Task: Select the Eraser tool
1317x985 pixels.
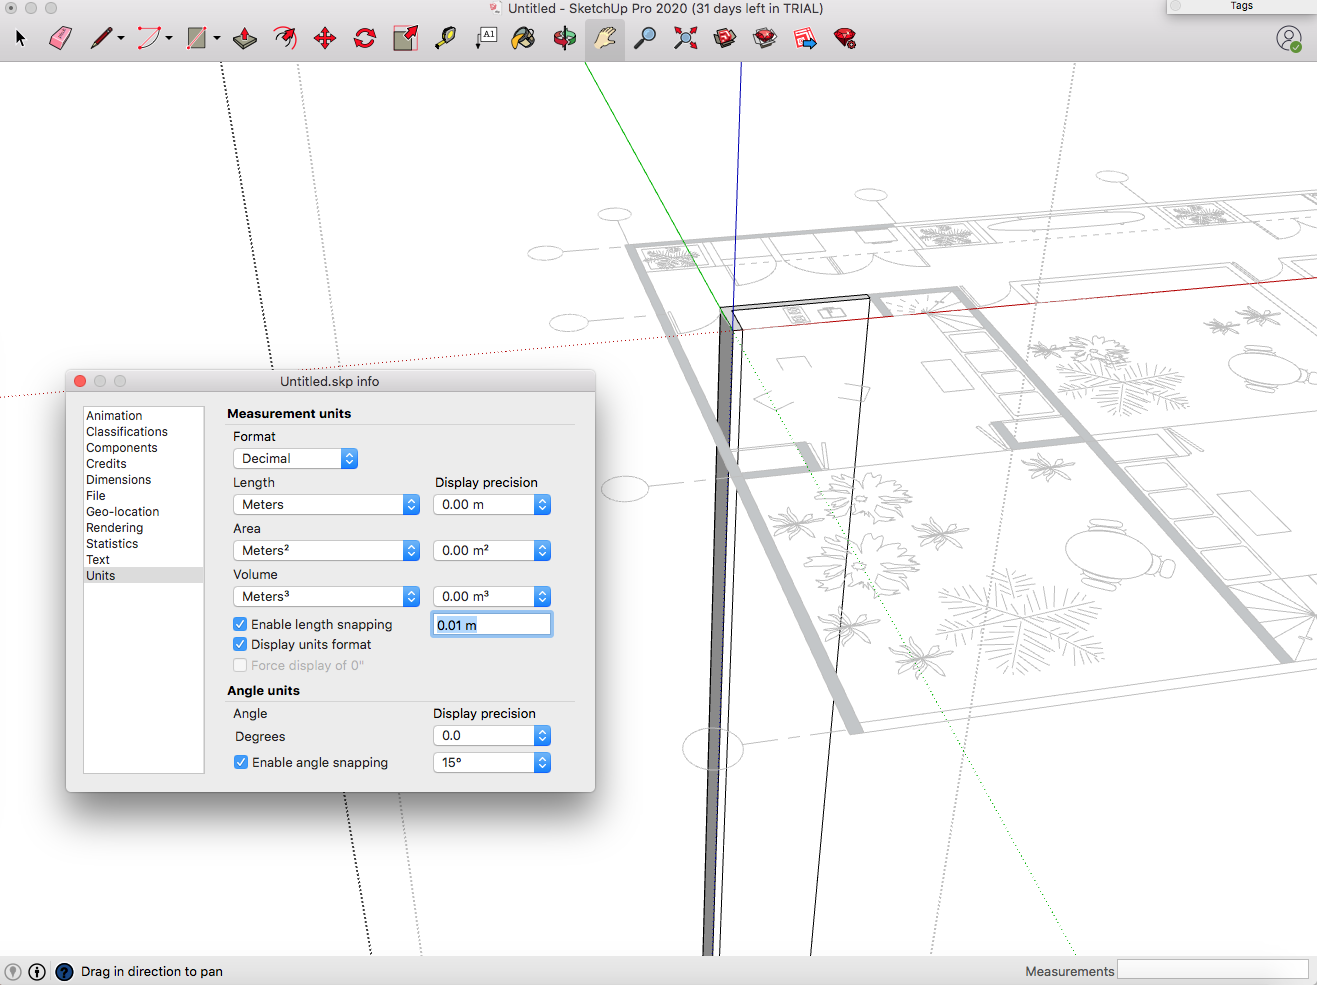Action: pyautogui.click(x=60, y=39)
